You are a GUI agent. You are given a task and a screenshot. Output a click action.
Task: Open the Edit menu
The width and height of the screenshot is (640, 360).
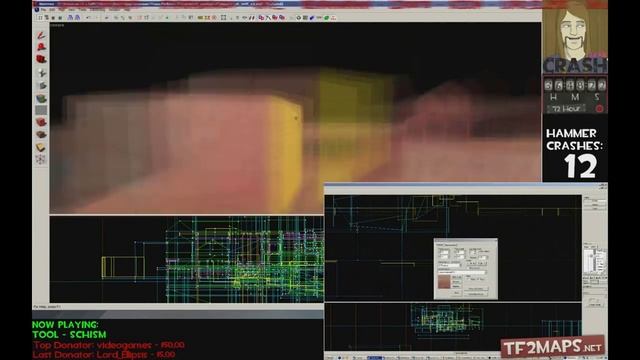[x=52, y=9]
